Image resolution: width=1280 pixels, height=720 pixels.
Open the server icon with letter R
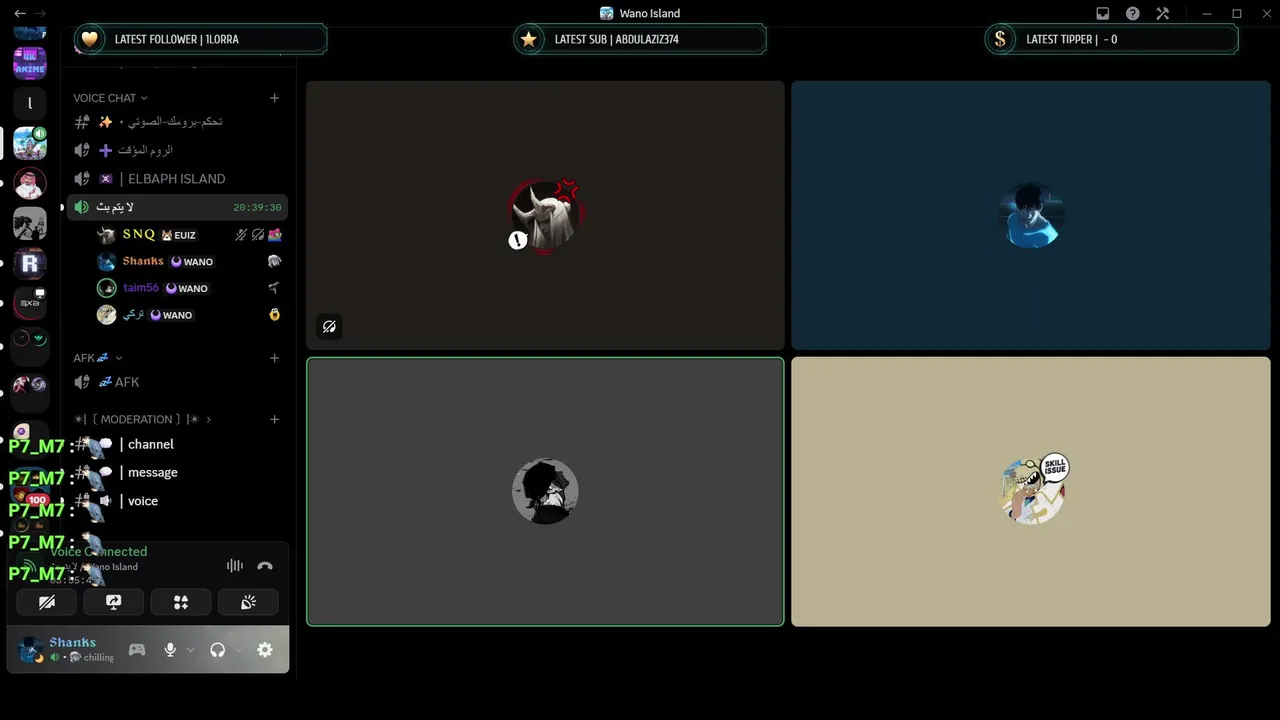[x=30, y=264]
